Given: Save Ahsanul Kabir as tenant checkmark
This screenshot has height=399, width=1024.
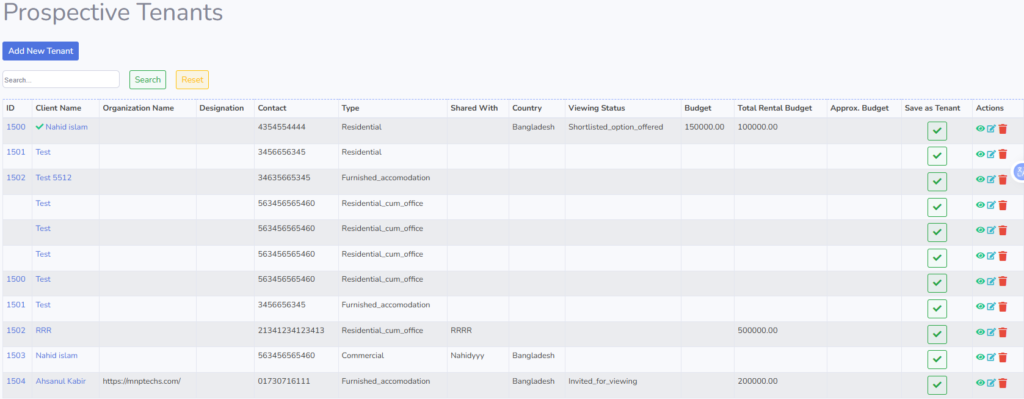Looking at the screenshot, I should coord(936,385).
